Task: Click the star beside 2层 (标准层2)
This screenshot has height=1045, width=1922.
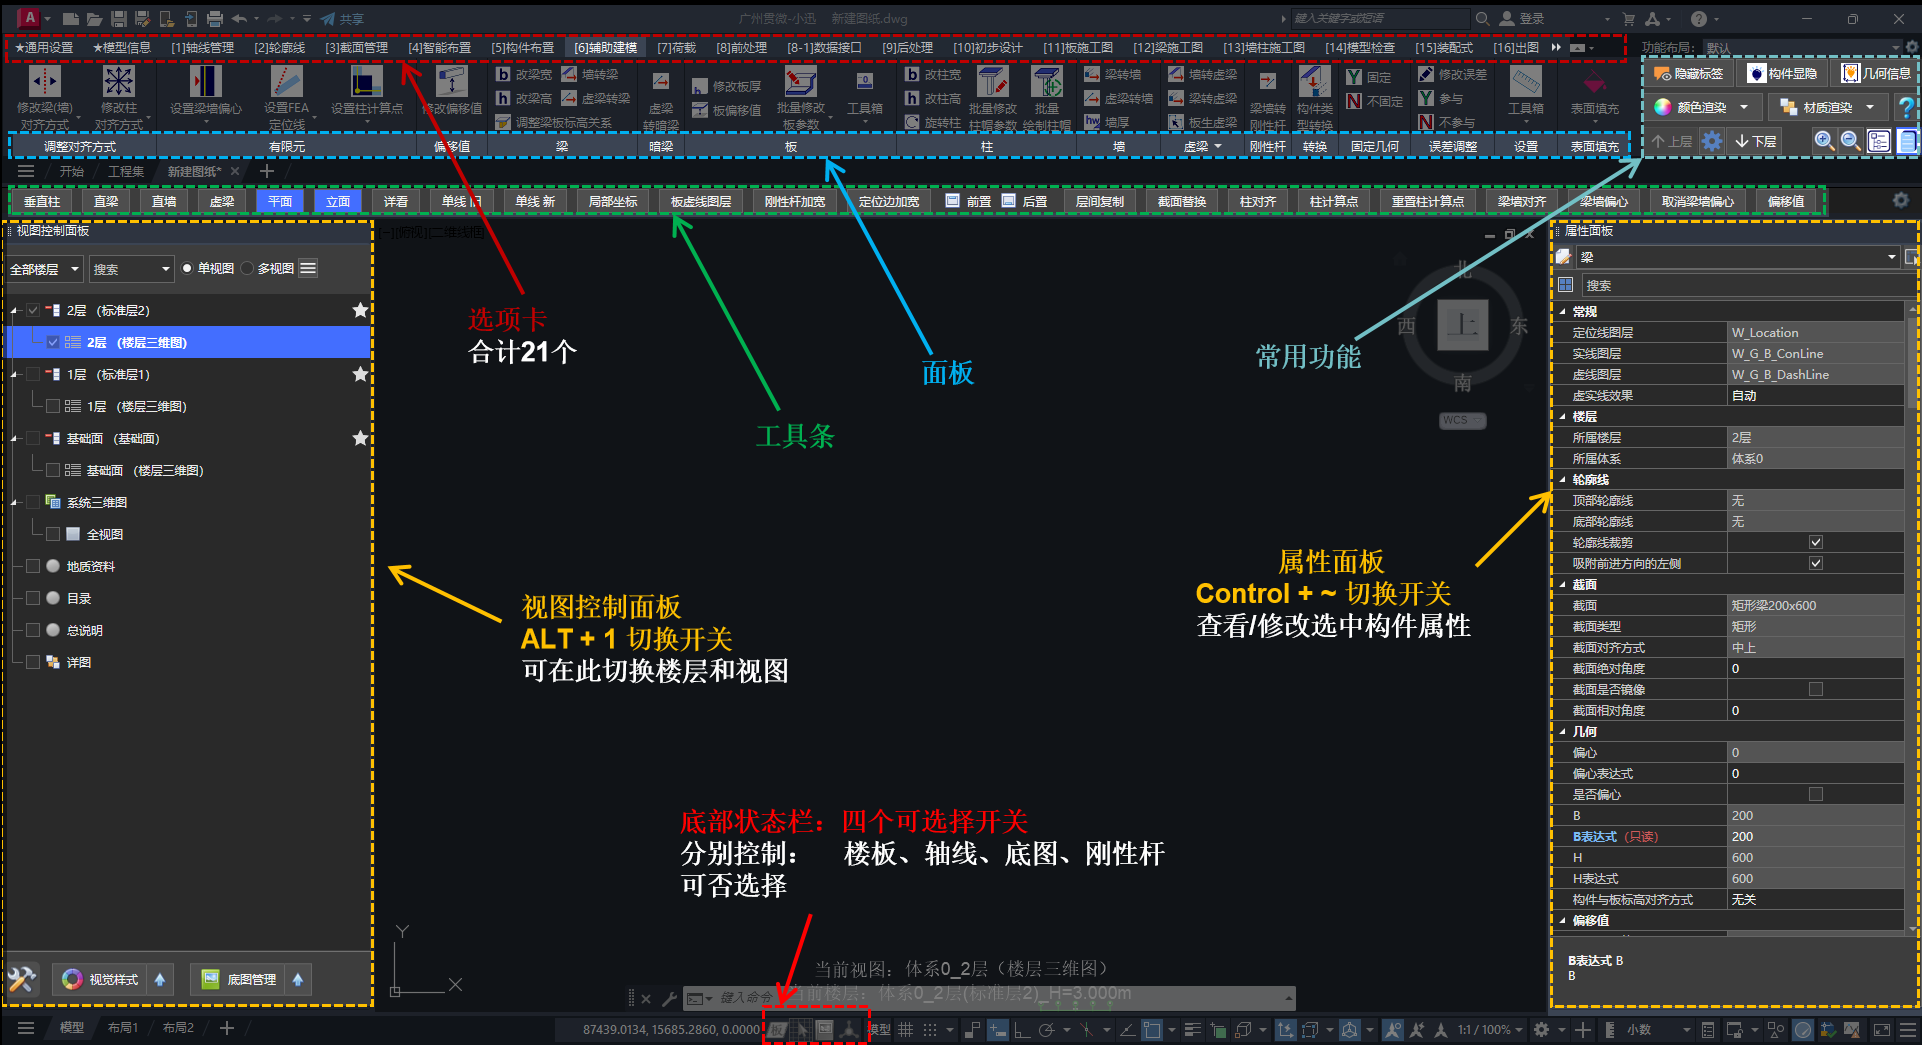Action: click(360, 310)
